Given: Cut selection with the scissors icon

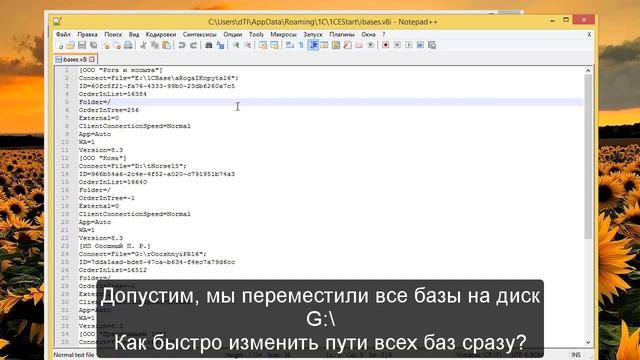Looking at the screenshot, I should tap(143, 45).
